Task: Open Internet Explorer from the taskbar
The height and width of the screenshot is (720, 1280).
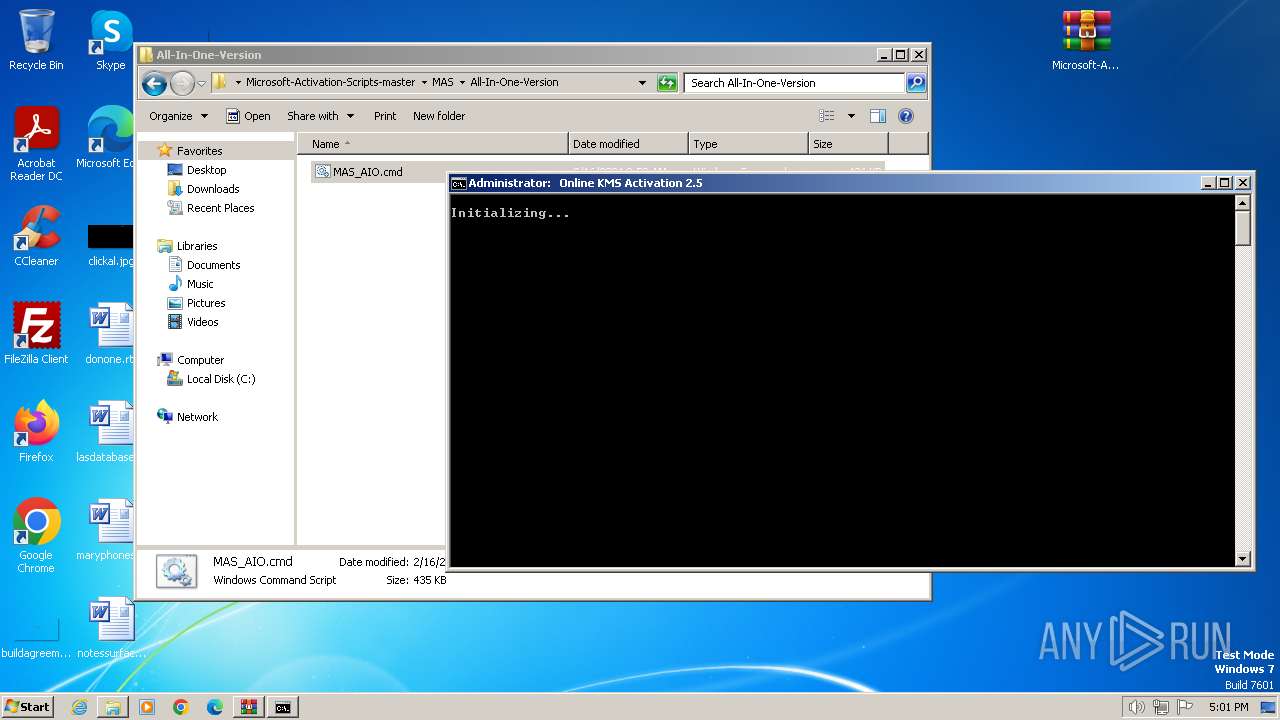Action: [79, 707]
